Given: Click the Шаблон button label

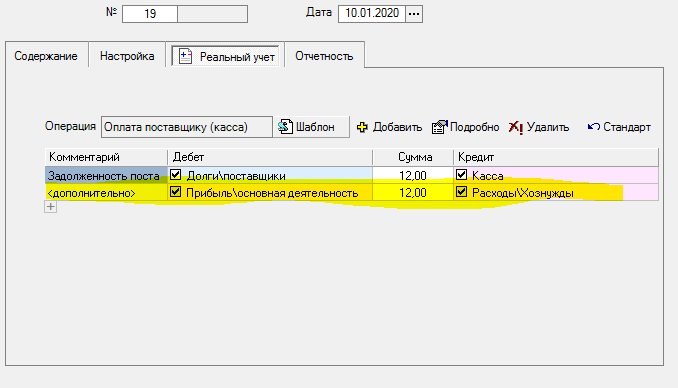Looking at the screenshot, I should coord(315,127).
